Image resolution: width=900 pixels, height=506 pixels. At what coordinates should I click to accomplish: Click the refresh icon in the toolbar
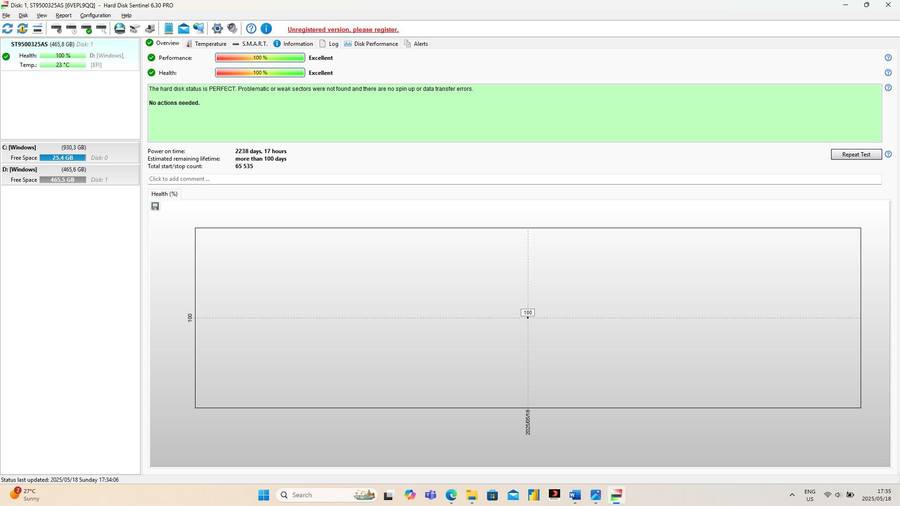click(x=8, y=29)
